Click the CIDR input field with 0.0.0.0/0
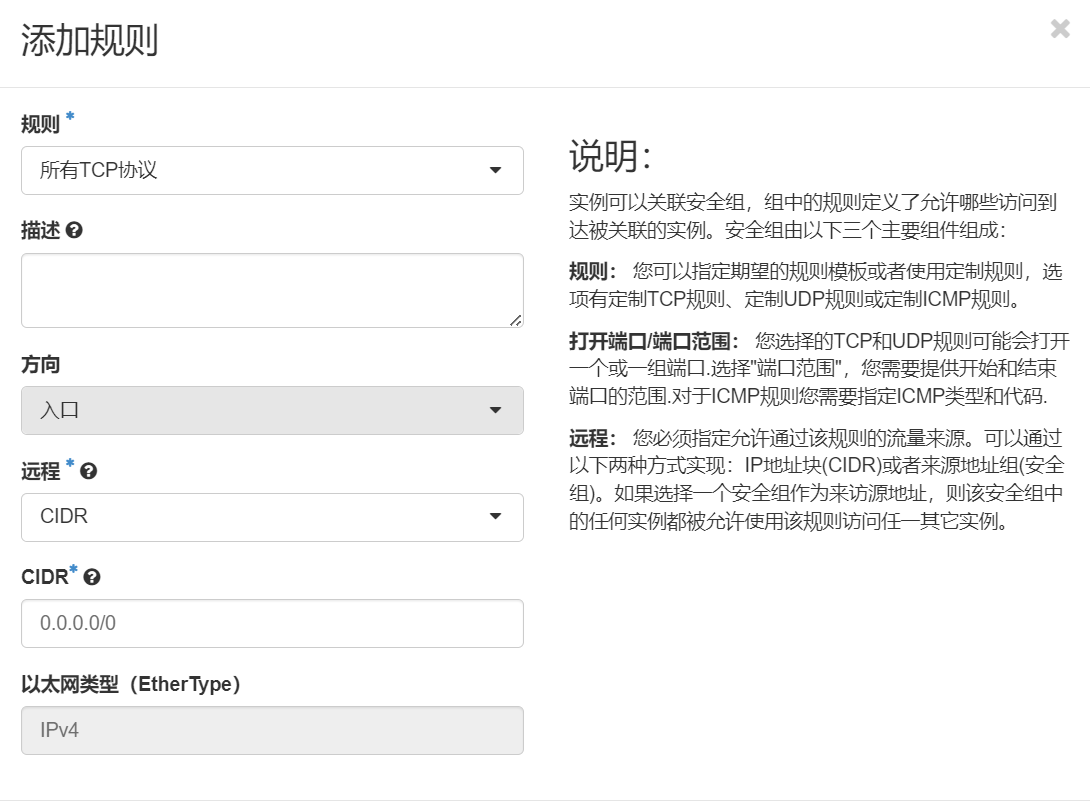Screen dimensions: 1090x808 click(272, 623)
